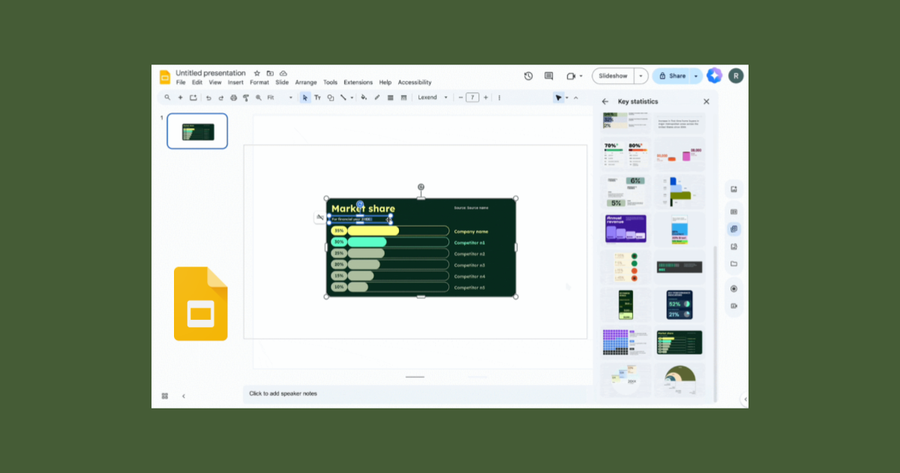Image resolution: width=900 pixels, height=473 pixels.
Task: Click the record icon in side rail
Action: [x=734, y=289]
